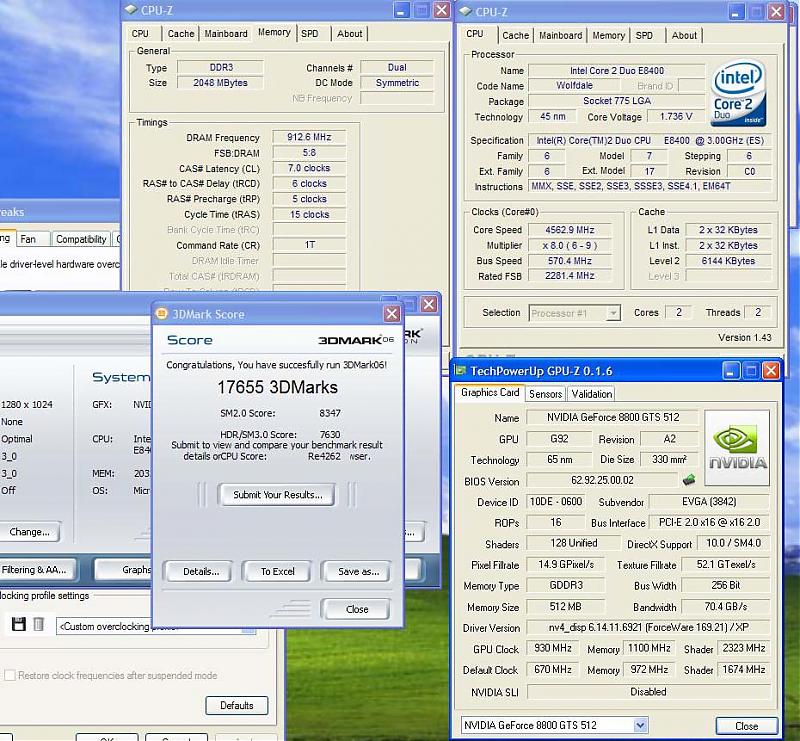Click the Change... button in 3DMark06 settings
Image resolution: width=800 pixels, height=741 pixels.
coord(30,532)
